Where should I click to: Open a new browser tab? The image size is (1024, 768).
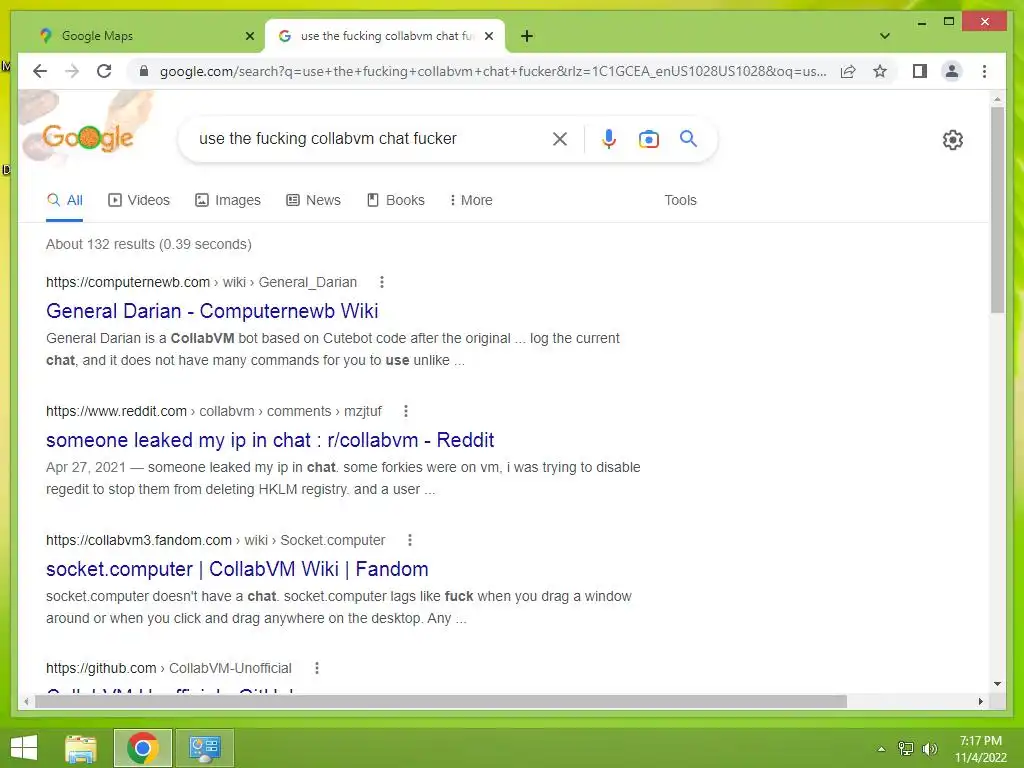[x=527, y=36]
